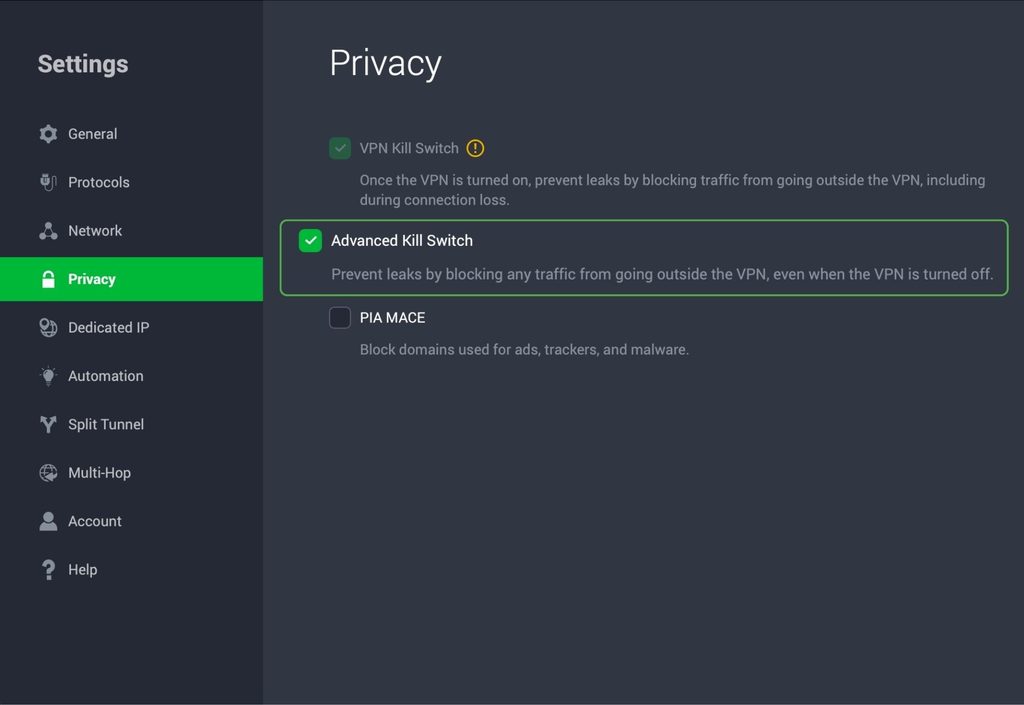This screenshot has width=1024, height=705.
Task: Click the Multi-Hop globe icon
Action: coord(48,473)
